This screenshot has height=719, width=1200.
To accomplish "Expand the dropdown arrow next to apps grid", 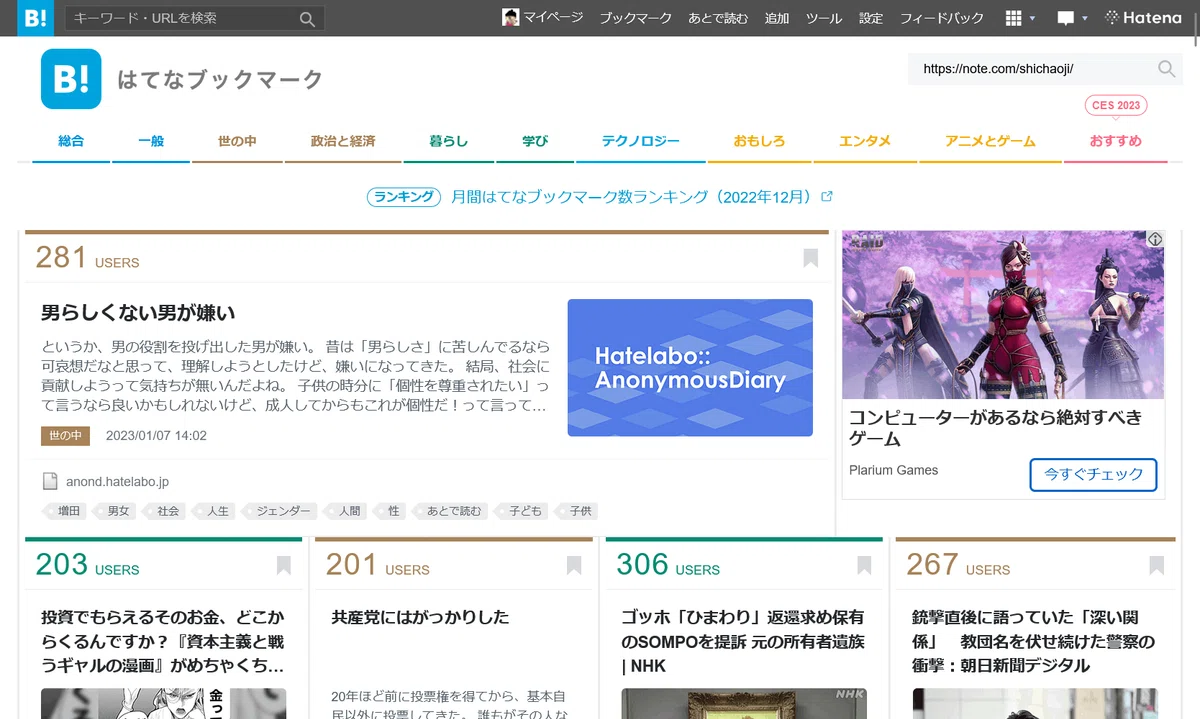I will 1032,19.
